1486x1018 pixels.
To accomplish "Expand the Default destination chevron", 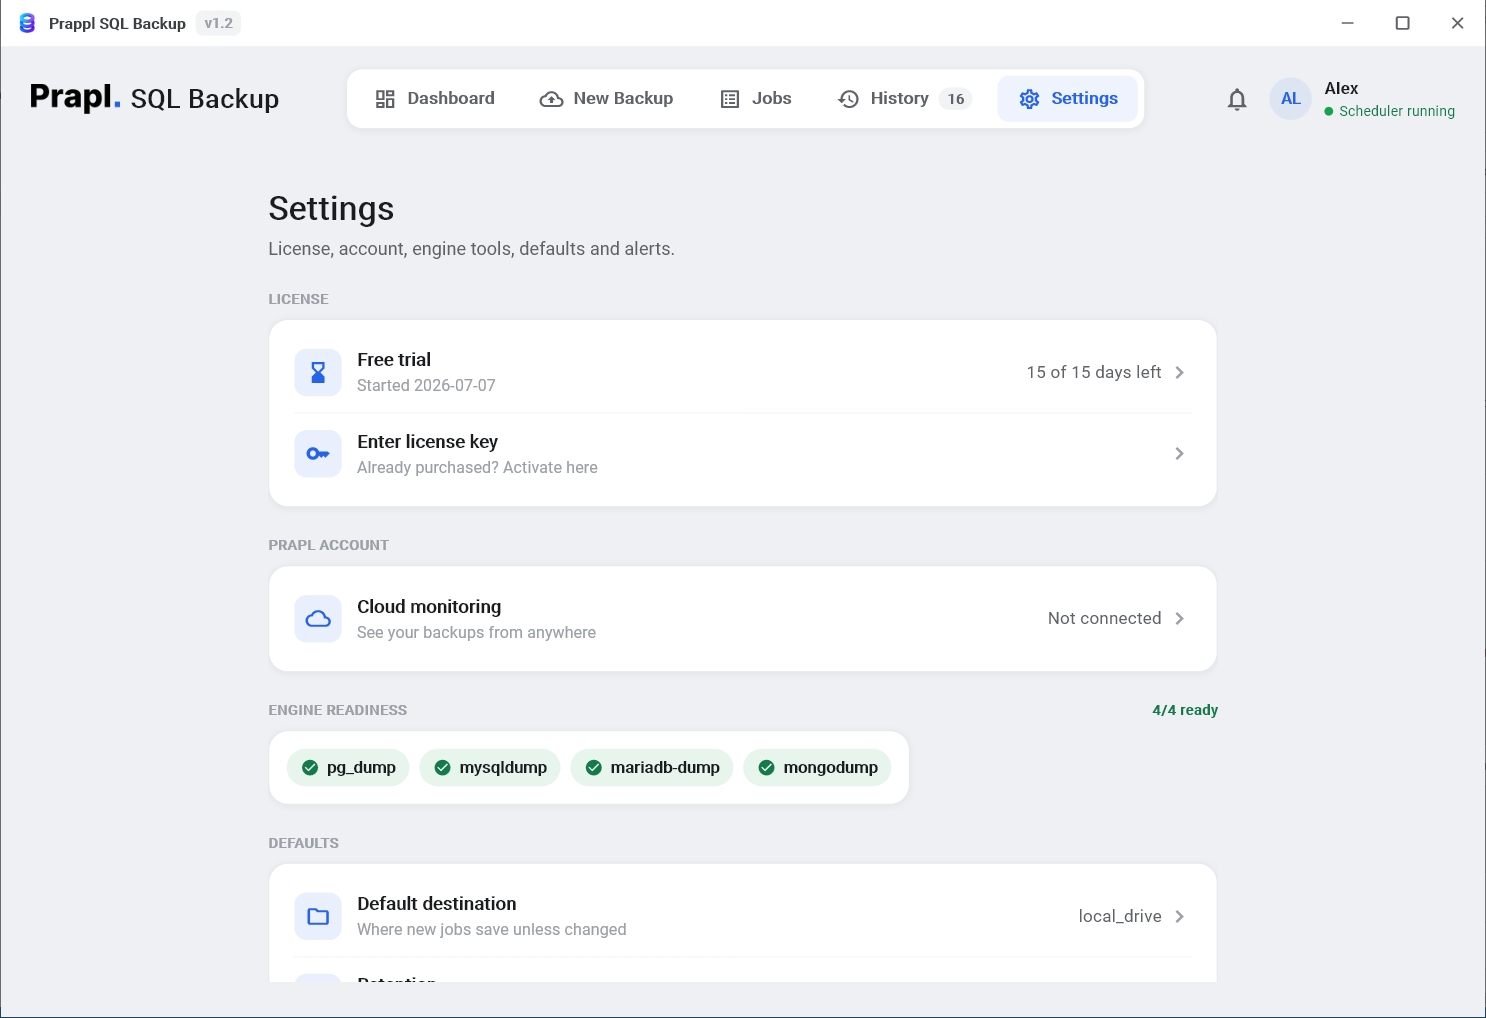I will pos(1180,916).
